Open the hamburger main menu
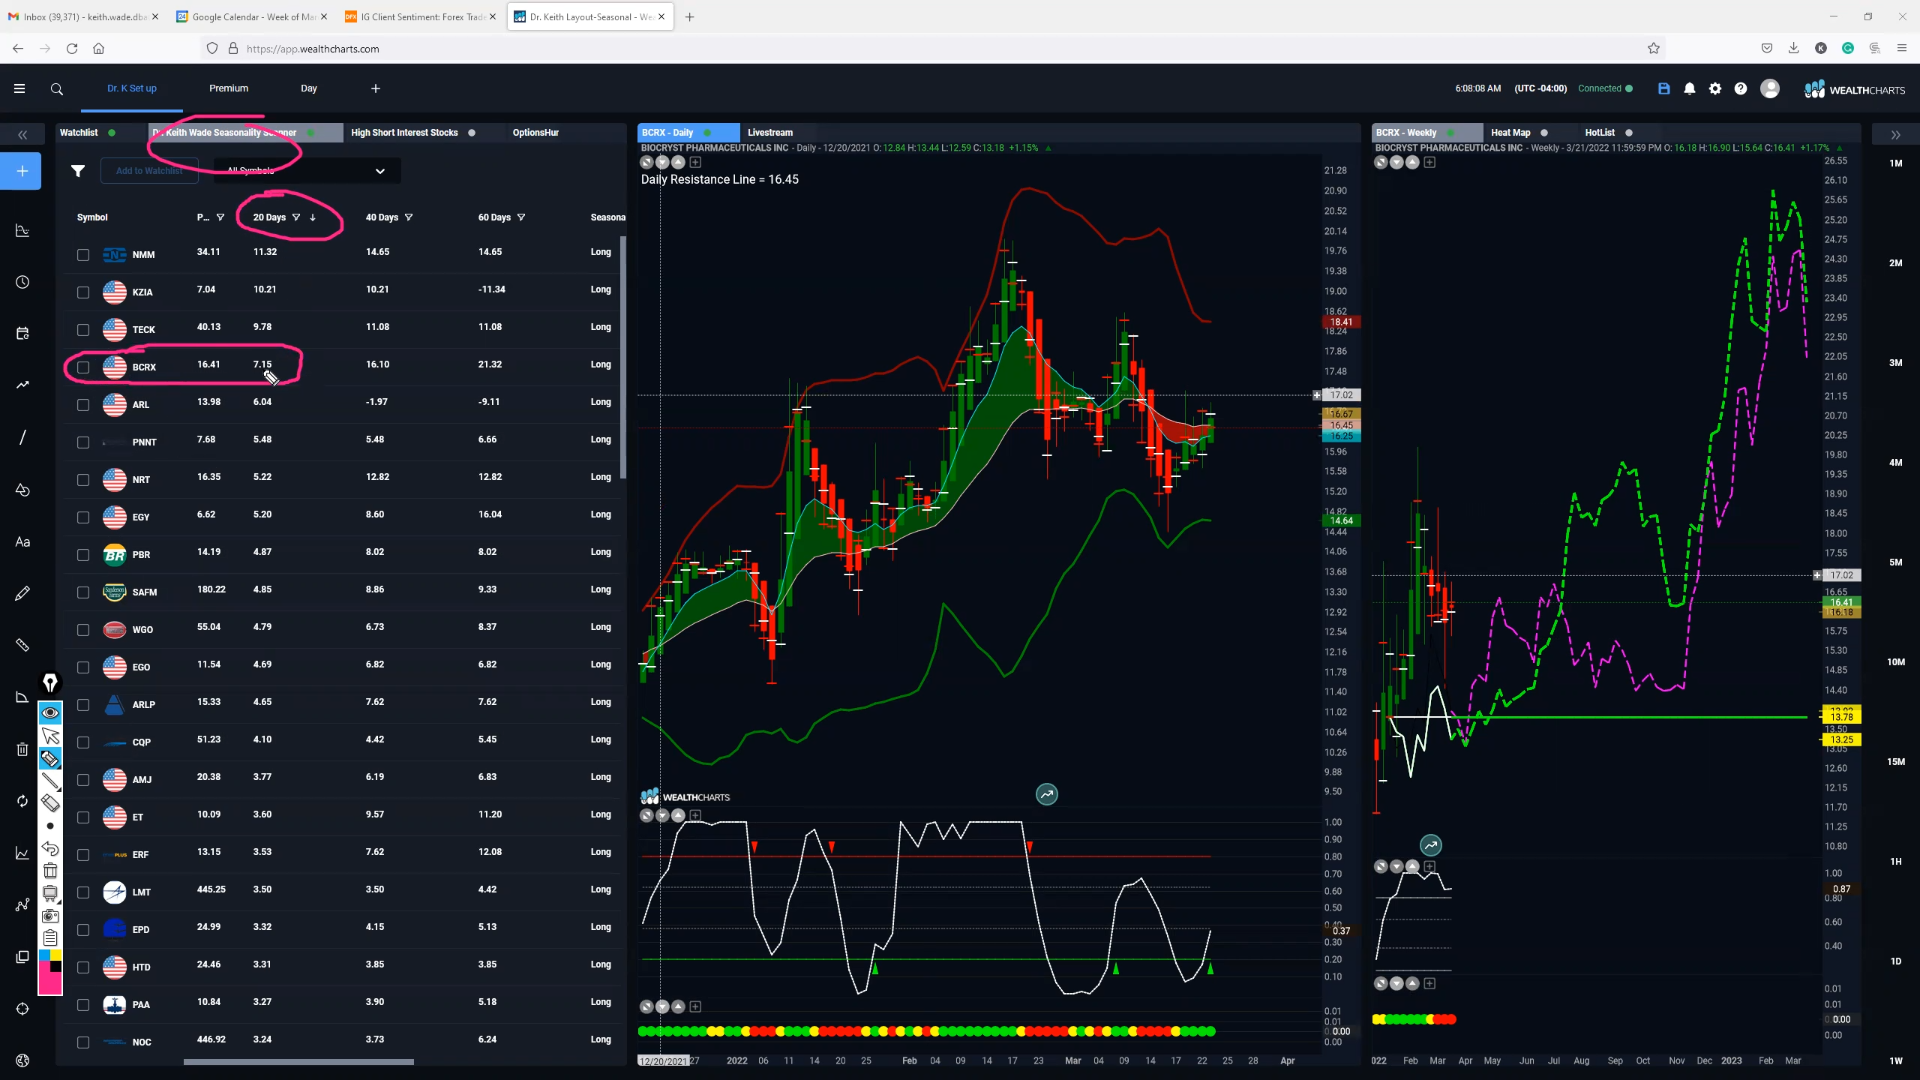The image size is (1920, 1080). pyautogui.click(x=19, y=89)
